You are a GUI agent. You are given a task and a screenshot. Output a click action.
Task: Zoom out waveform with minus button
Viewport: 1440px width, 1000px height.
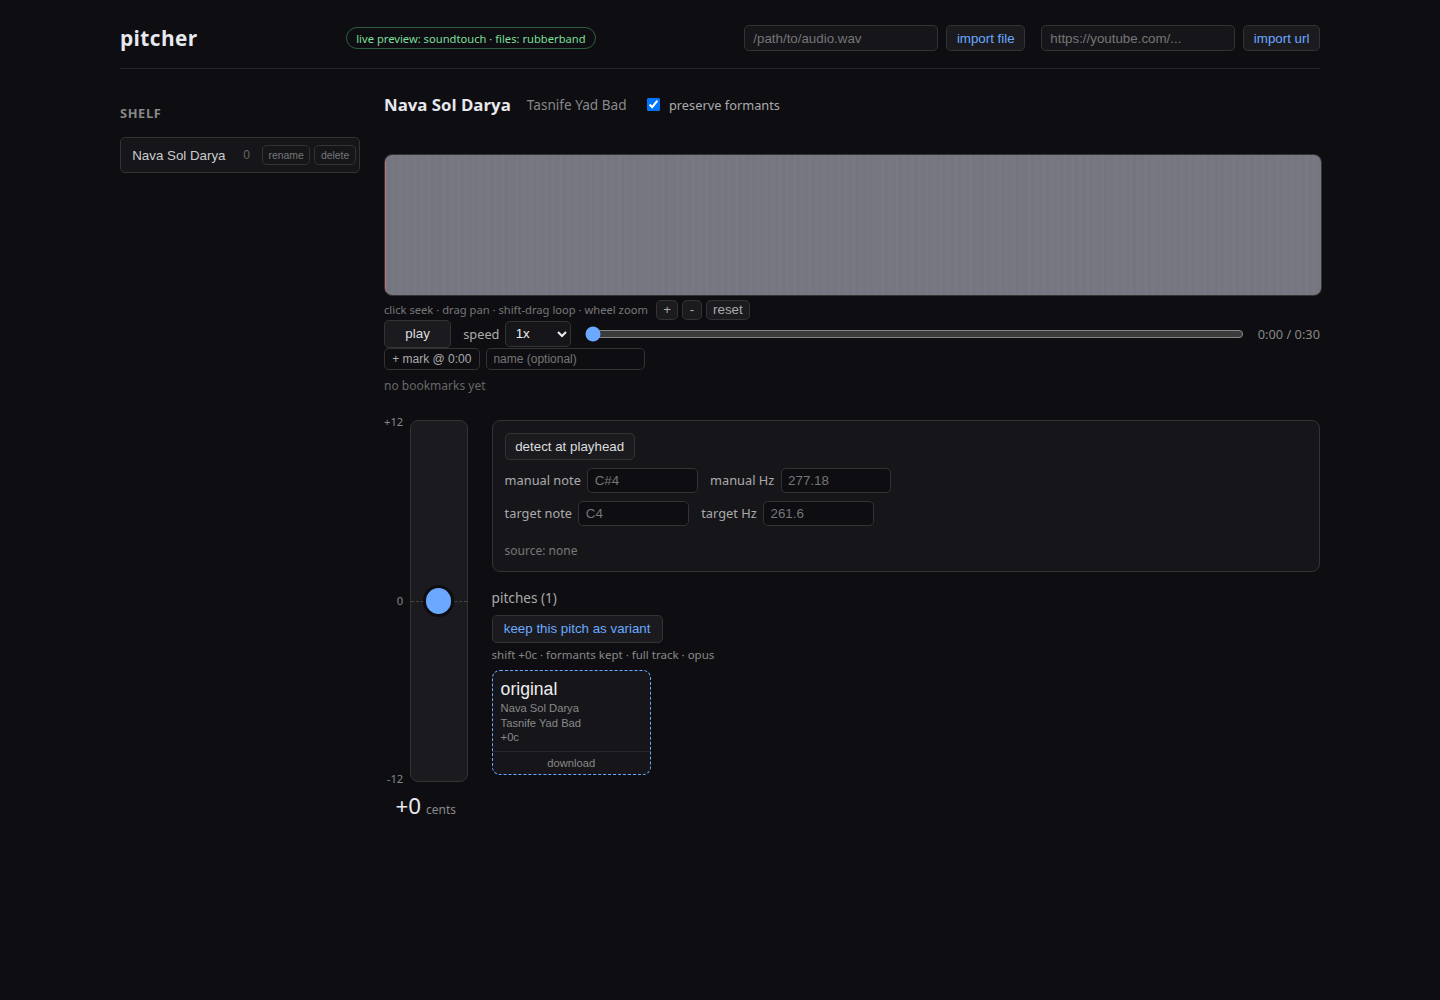[692, 310]
